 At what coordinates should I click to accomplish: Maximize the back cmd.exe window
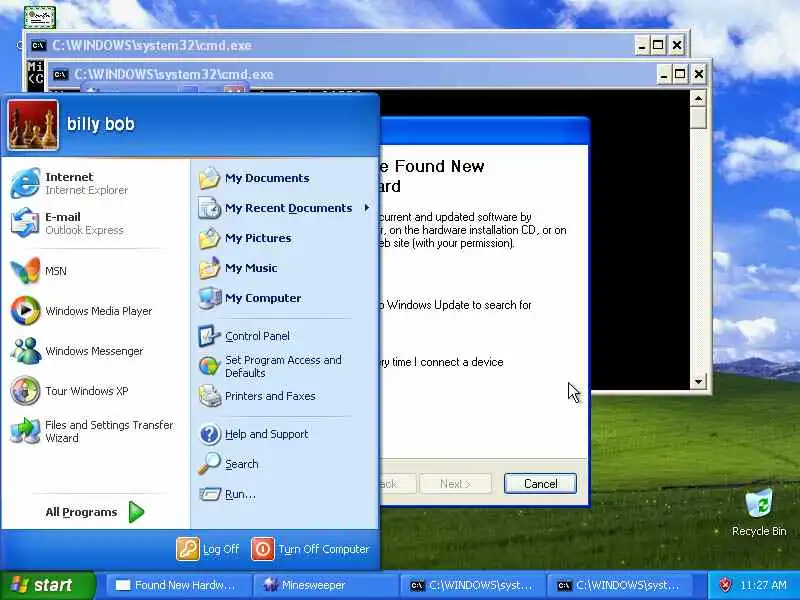pyautogui.click(x=658, y=45)
